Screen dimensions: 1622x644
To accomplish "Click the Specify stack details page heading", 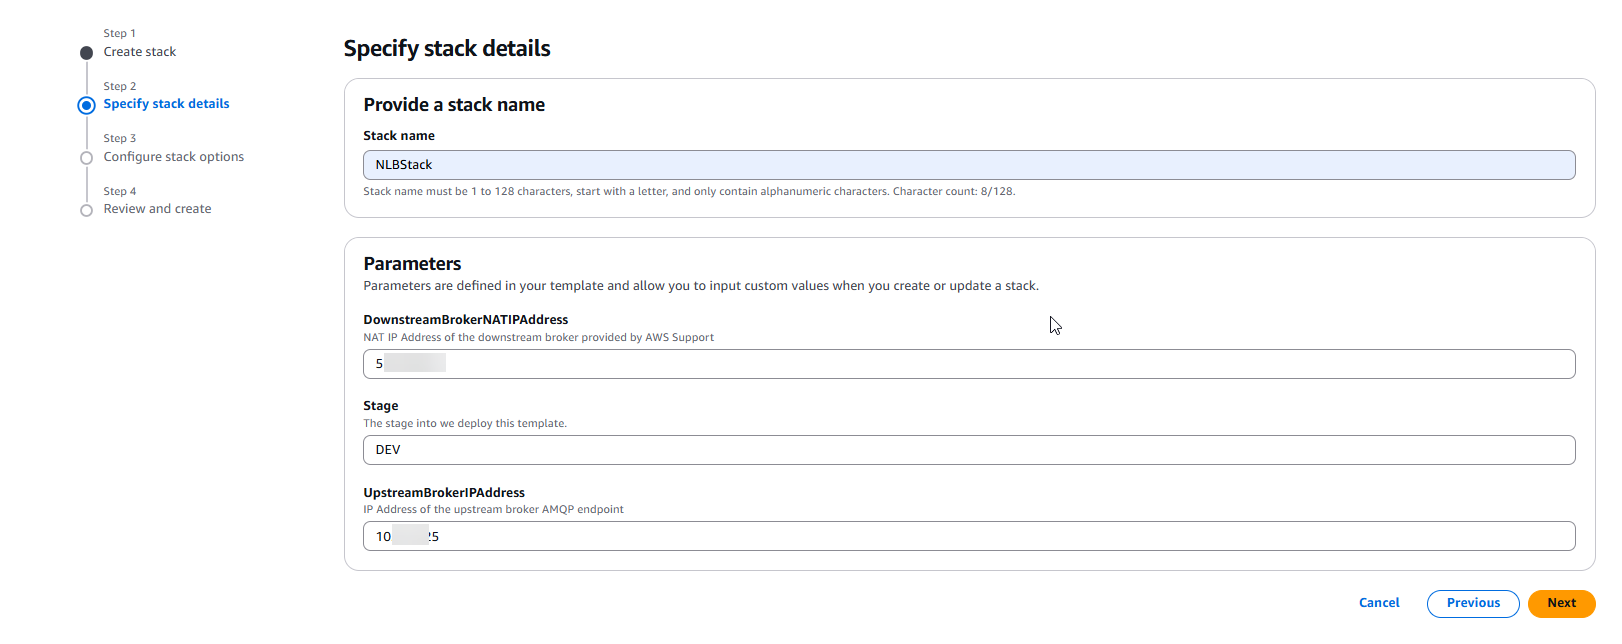I will click(x=447, y=48).
